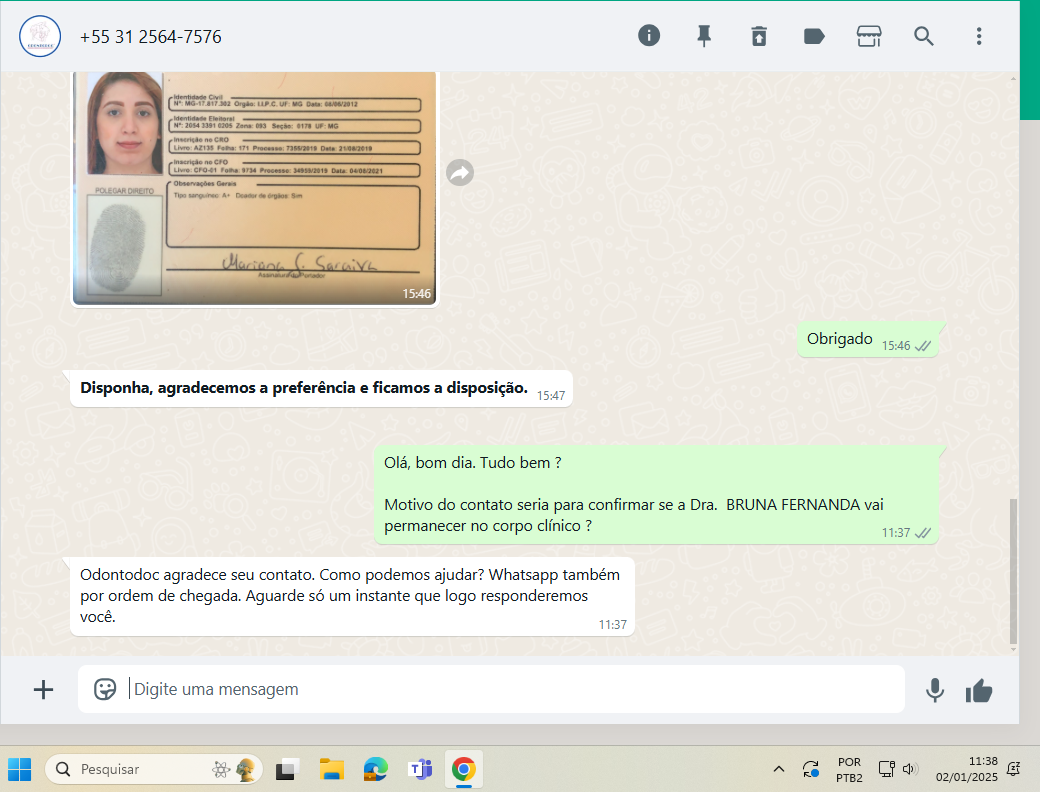Select the 'Odontodoc agradece seu contato' message
The height and width of the screenshot is (792, 1040).
(x=352, y=596)
